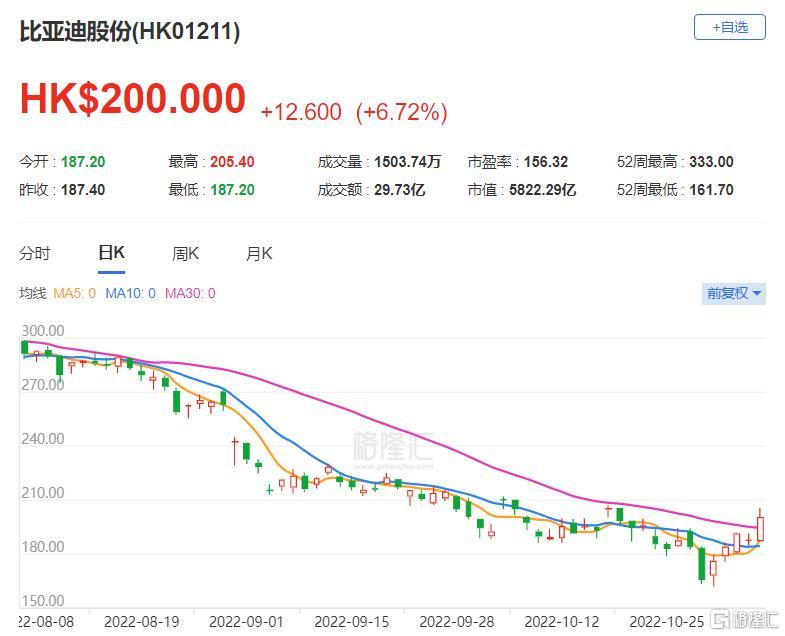Click the 150.00 y-axis label

(43, 600)
